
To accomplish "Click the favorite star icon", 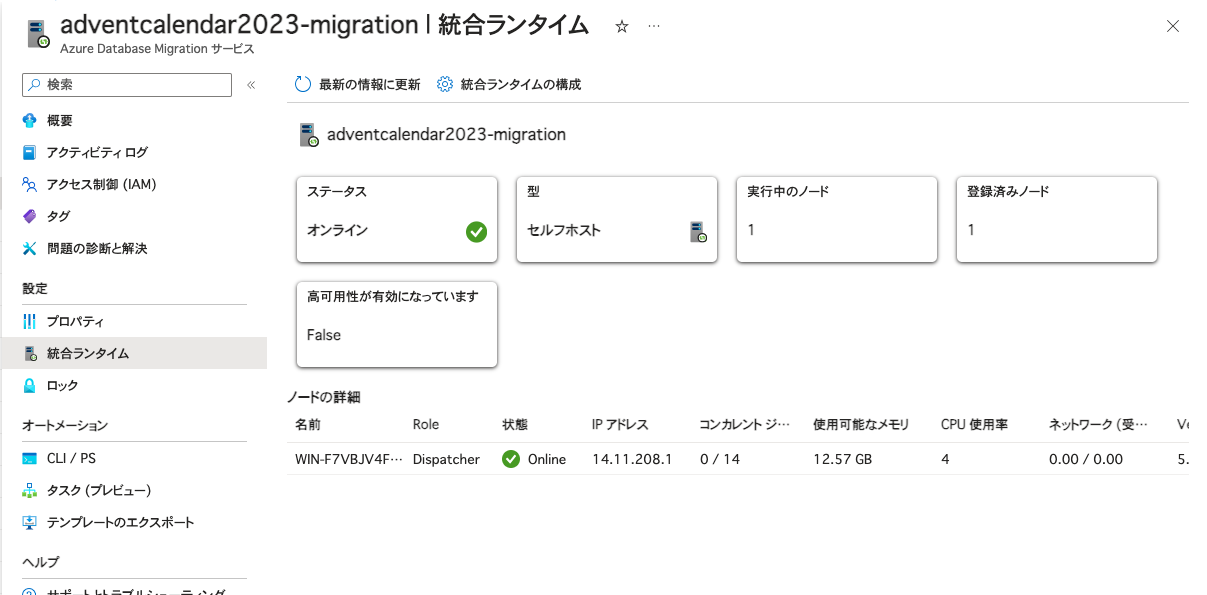I will [621, 27].
